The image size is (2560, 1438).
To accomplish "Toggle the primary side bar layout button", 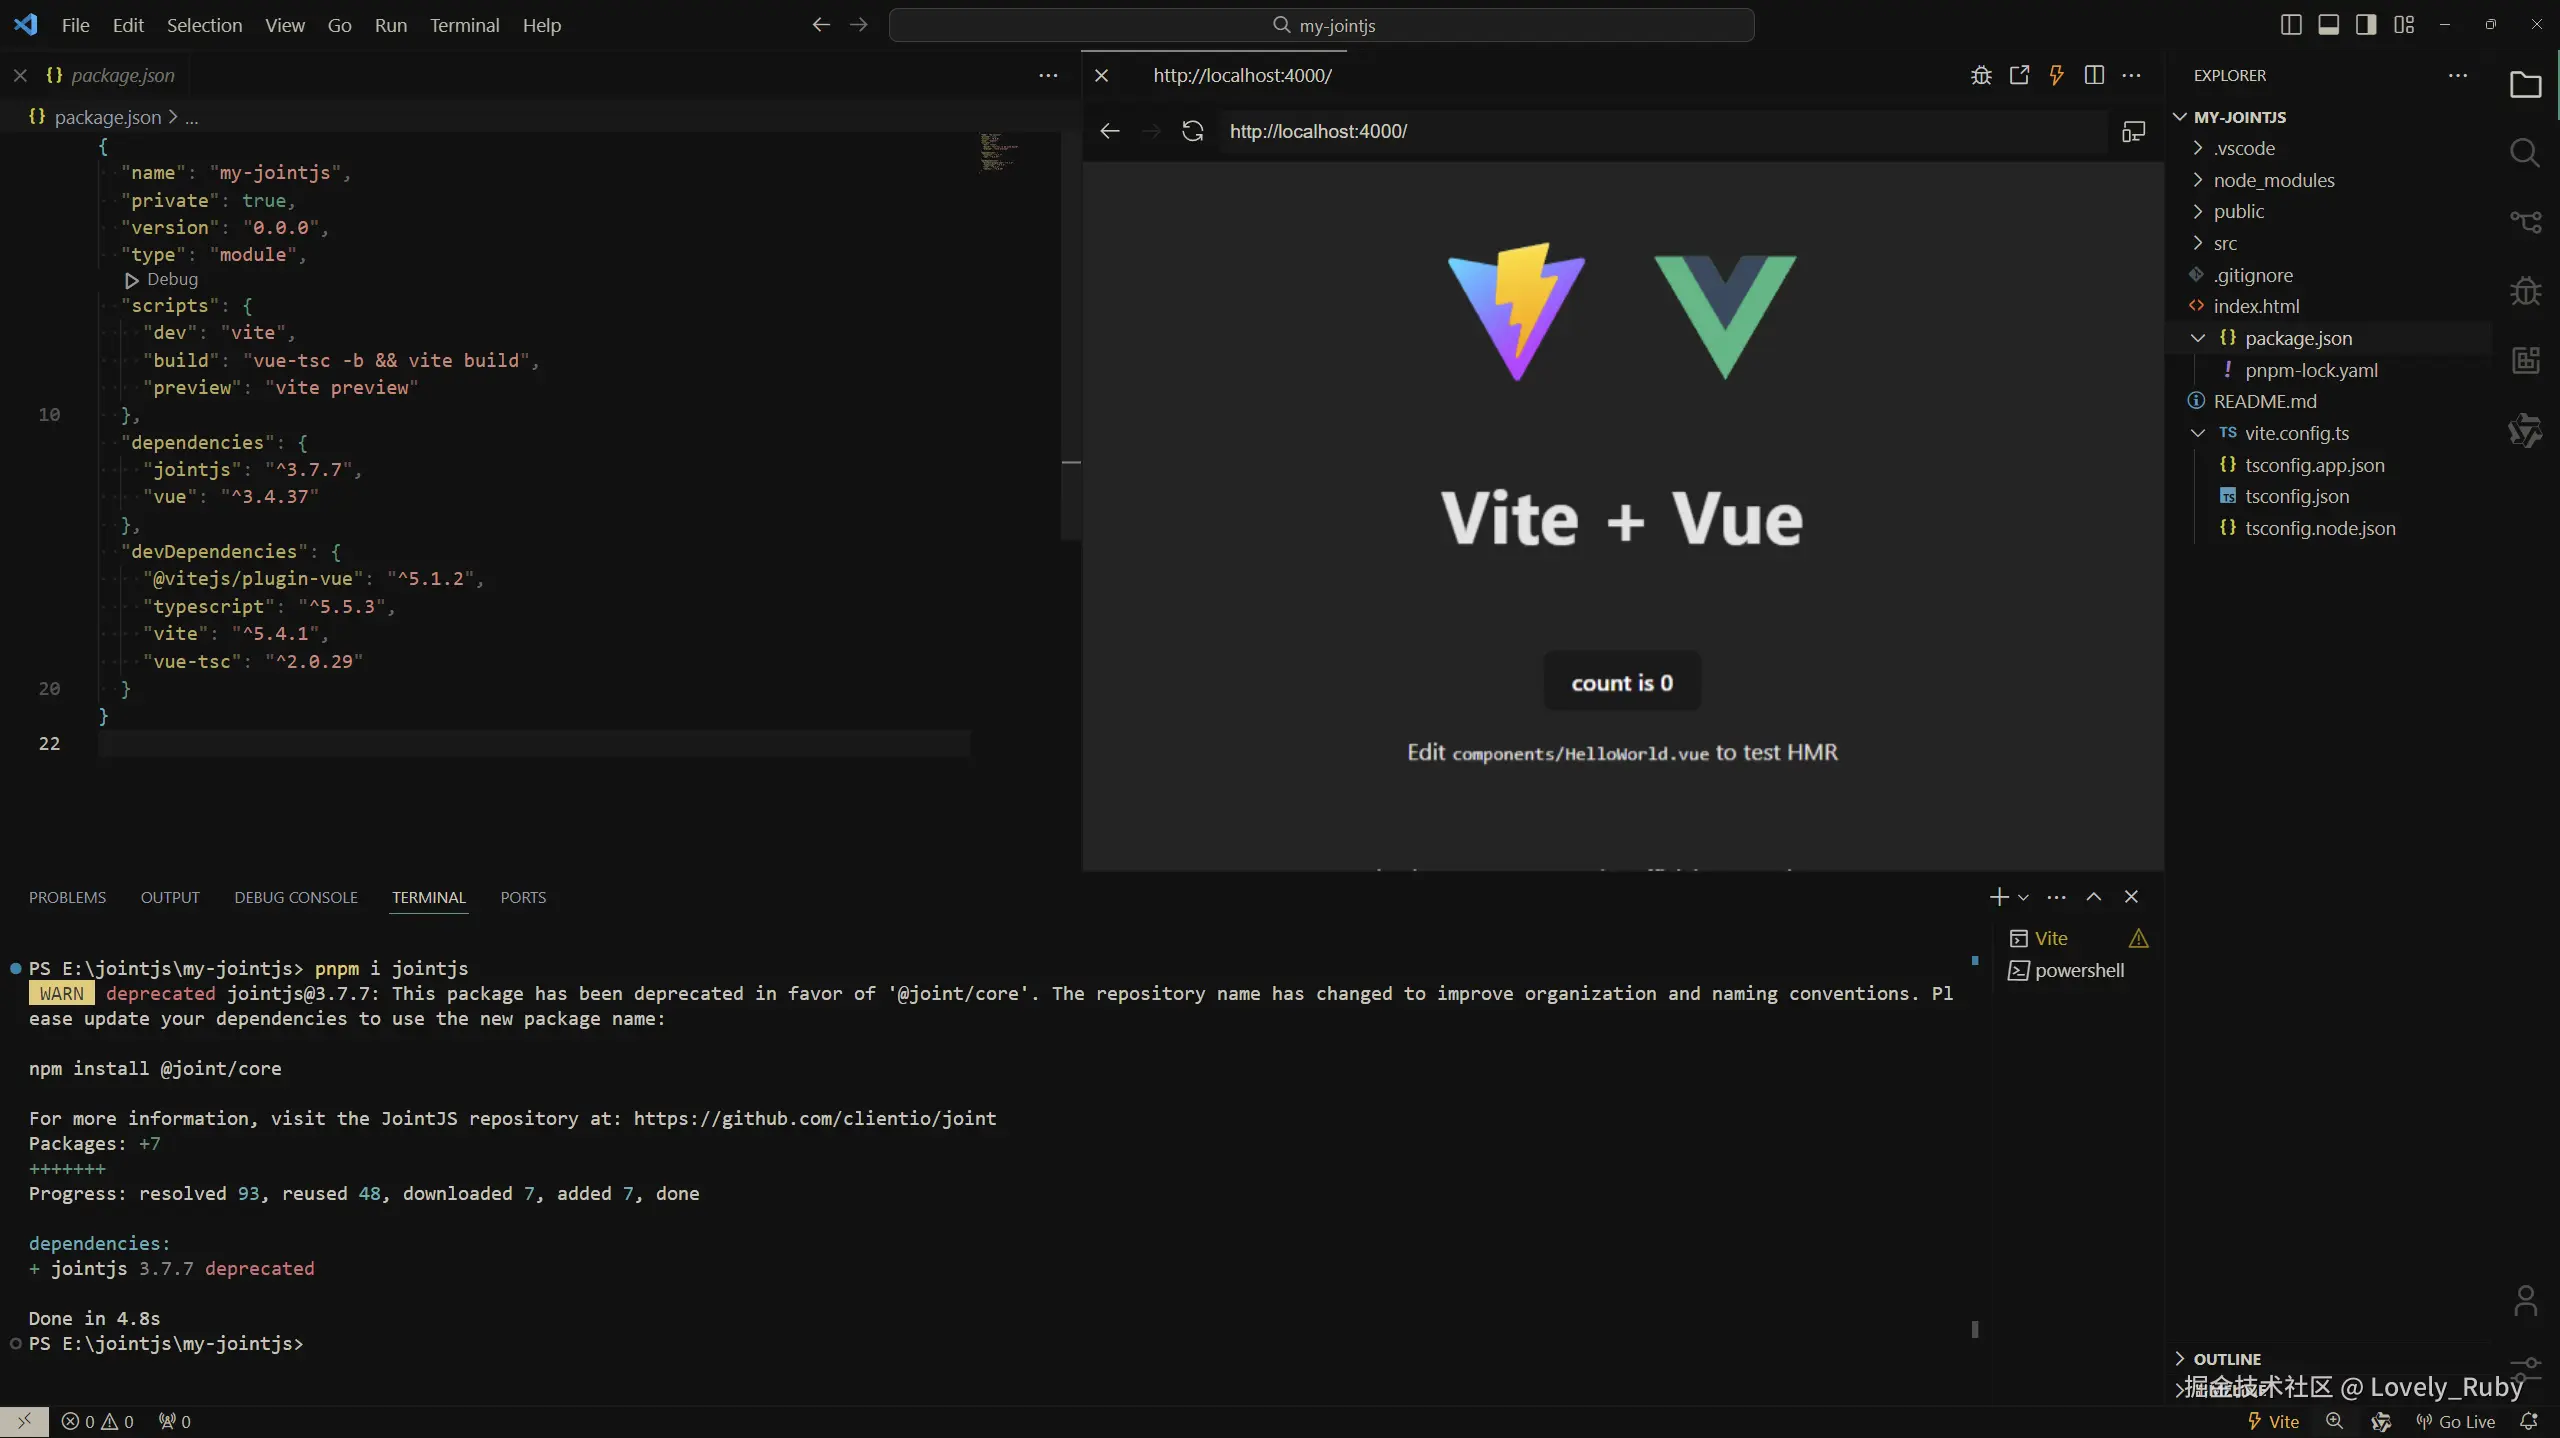I will [x=2291, y=25].
